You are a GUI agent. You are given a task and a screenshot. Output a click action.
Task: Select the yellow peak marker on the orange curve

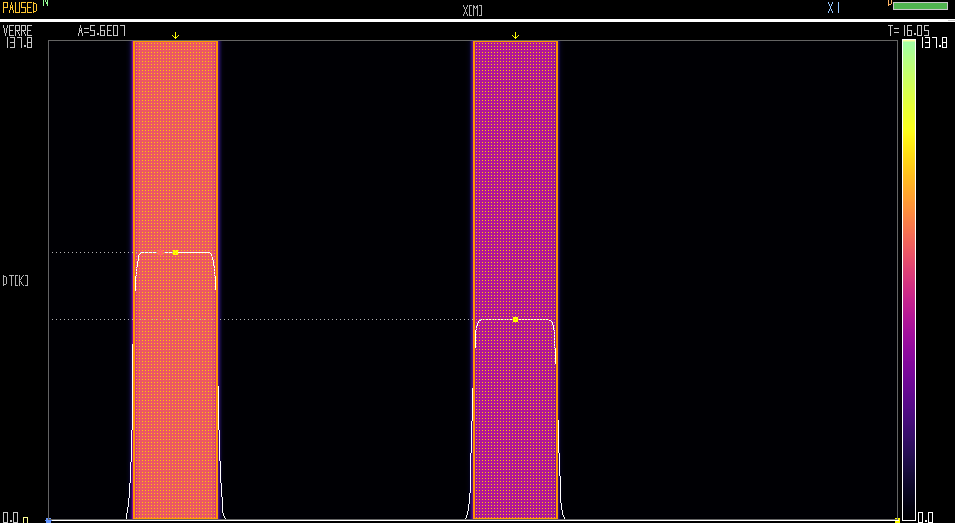click(x=175, y=252)
